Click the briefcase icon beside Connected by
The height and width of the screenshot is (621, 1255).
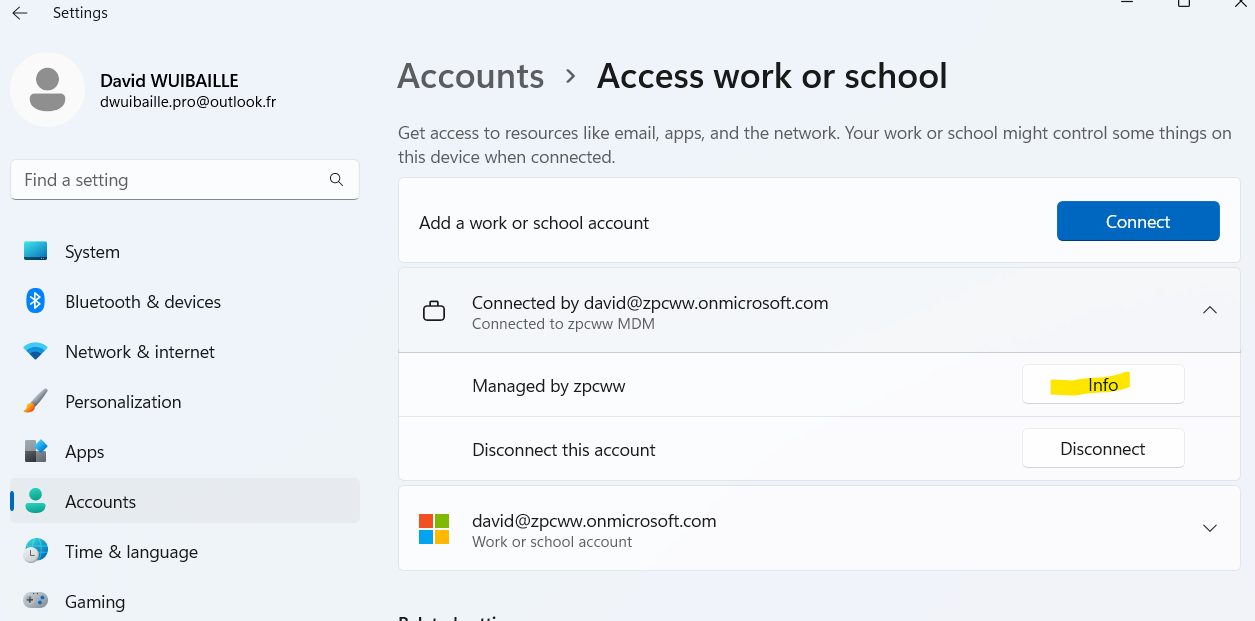(434, 312)
